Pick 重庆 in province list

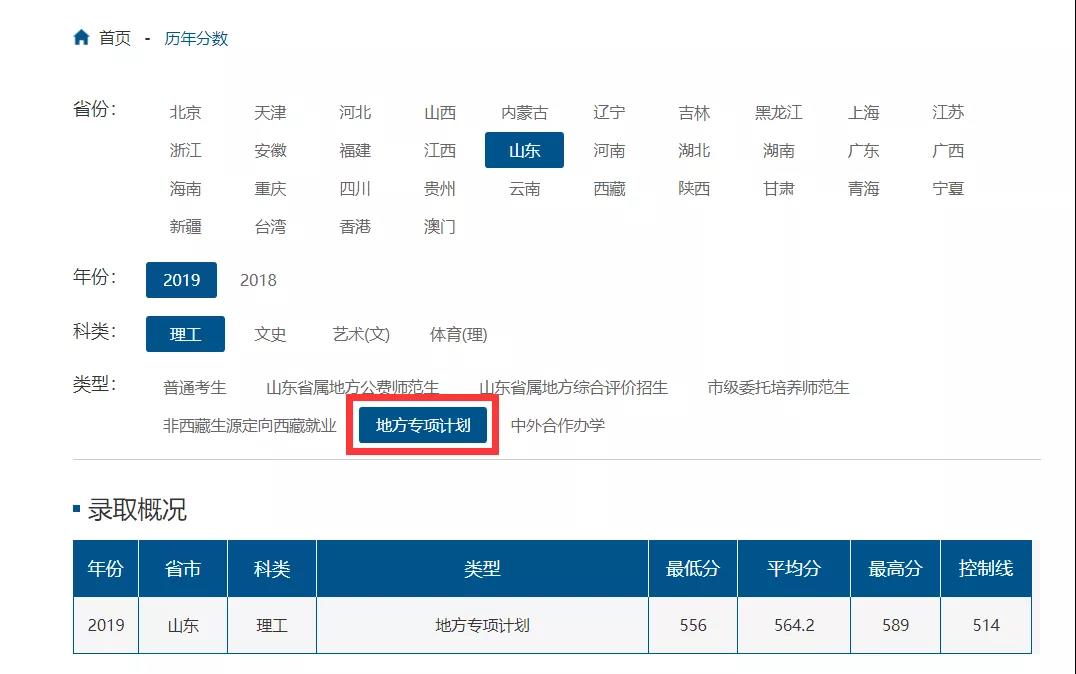coord(270,189)
